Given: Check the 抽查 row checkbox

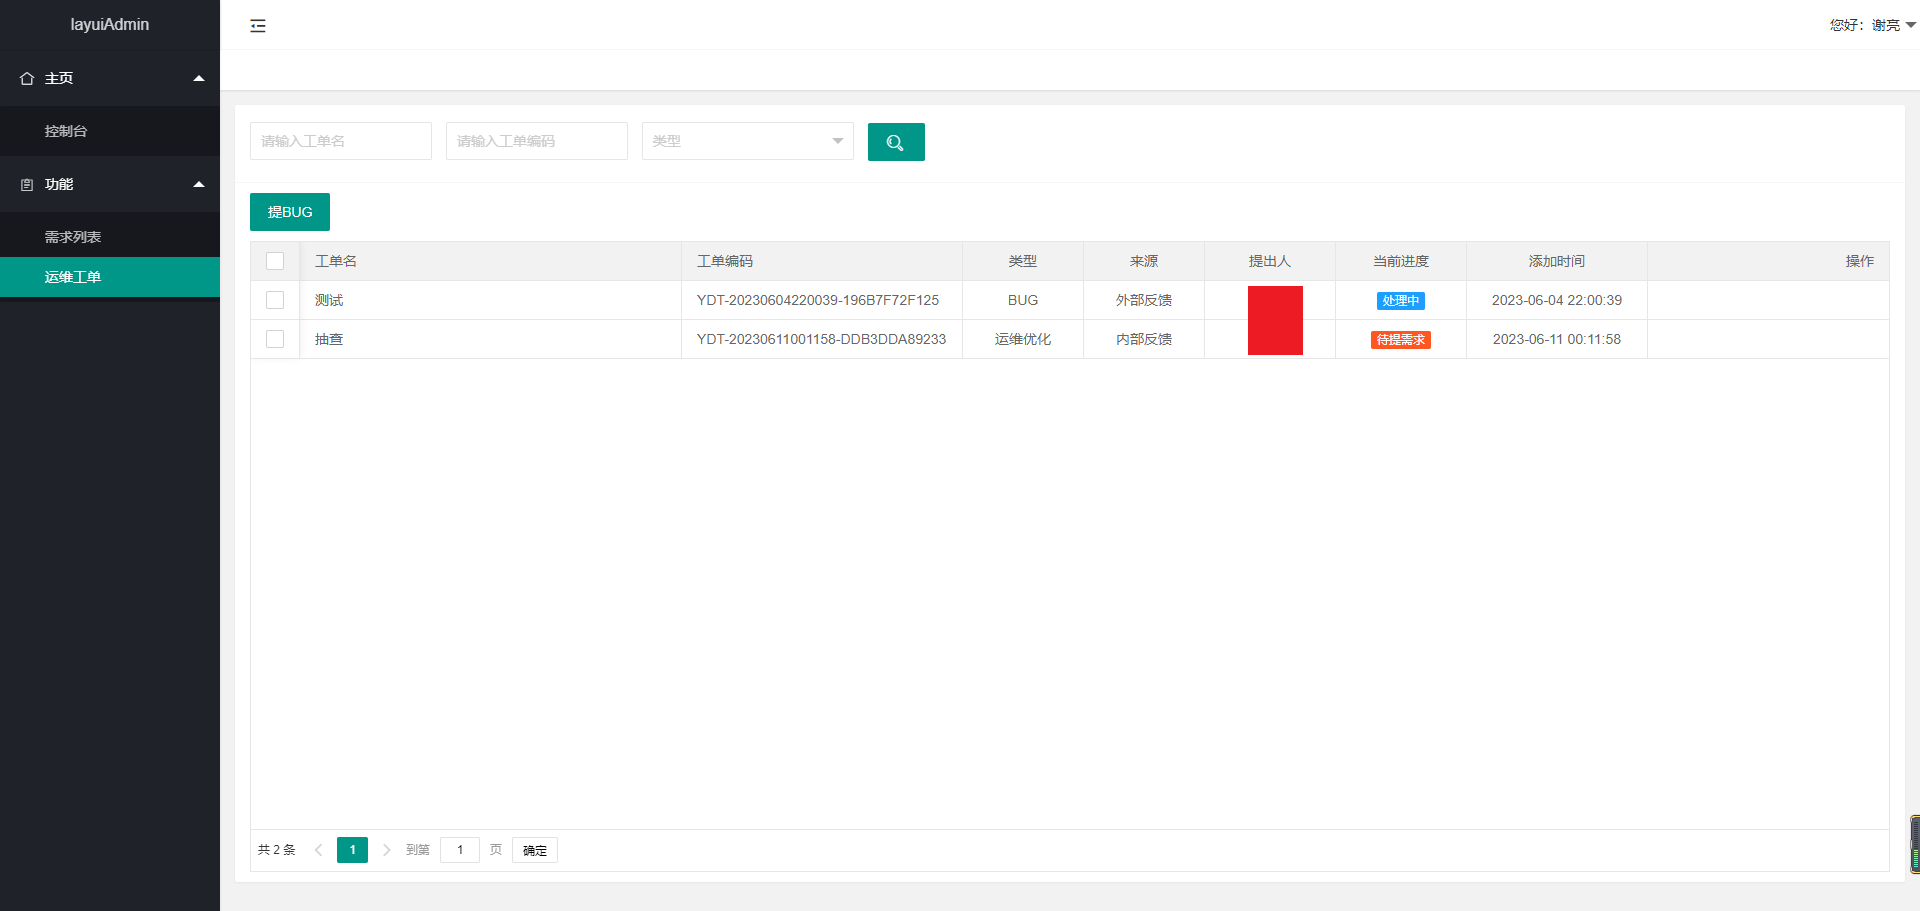Looking at the screenshot, I should [x=275, y=339].
